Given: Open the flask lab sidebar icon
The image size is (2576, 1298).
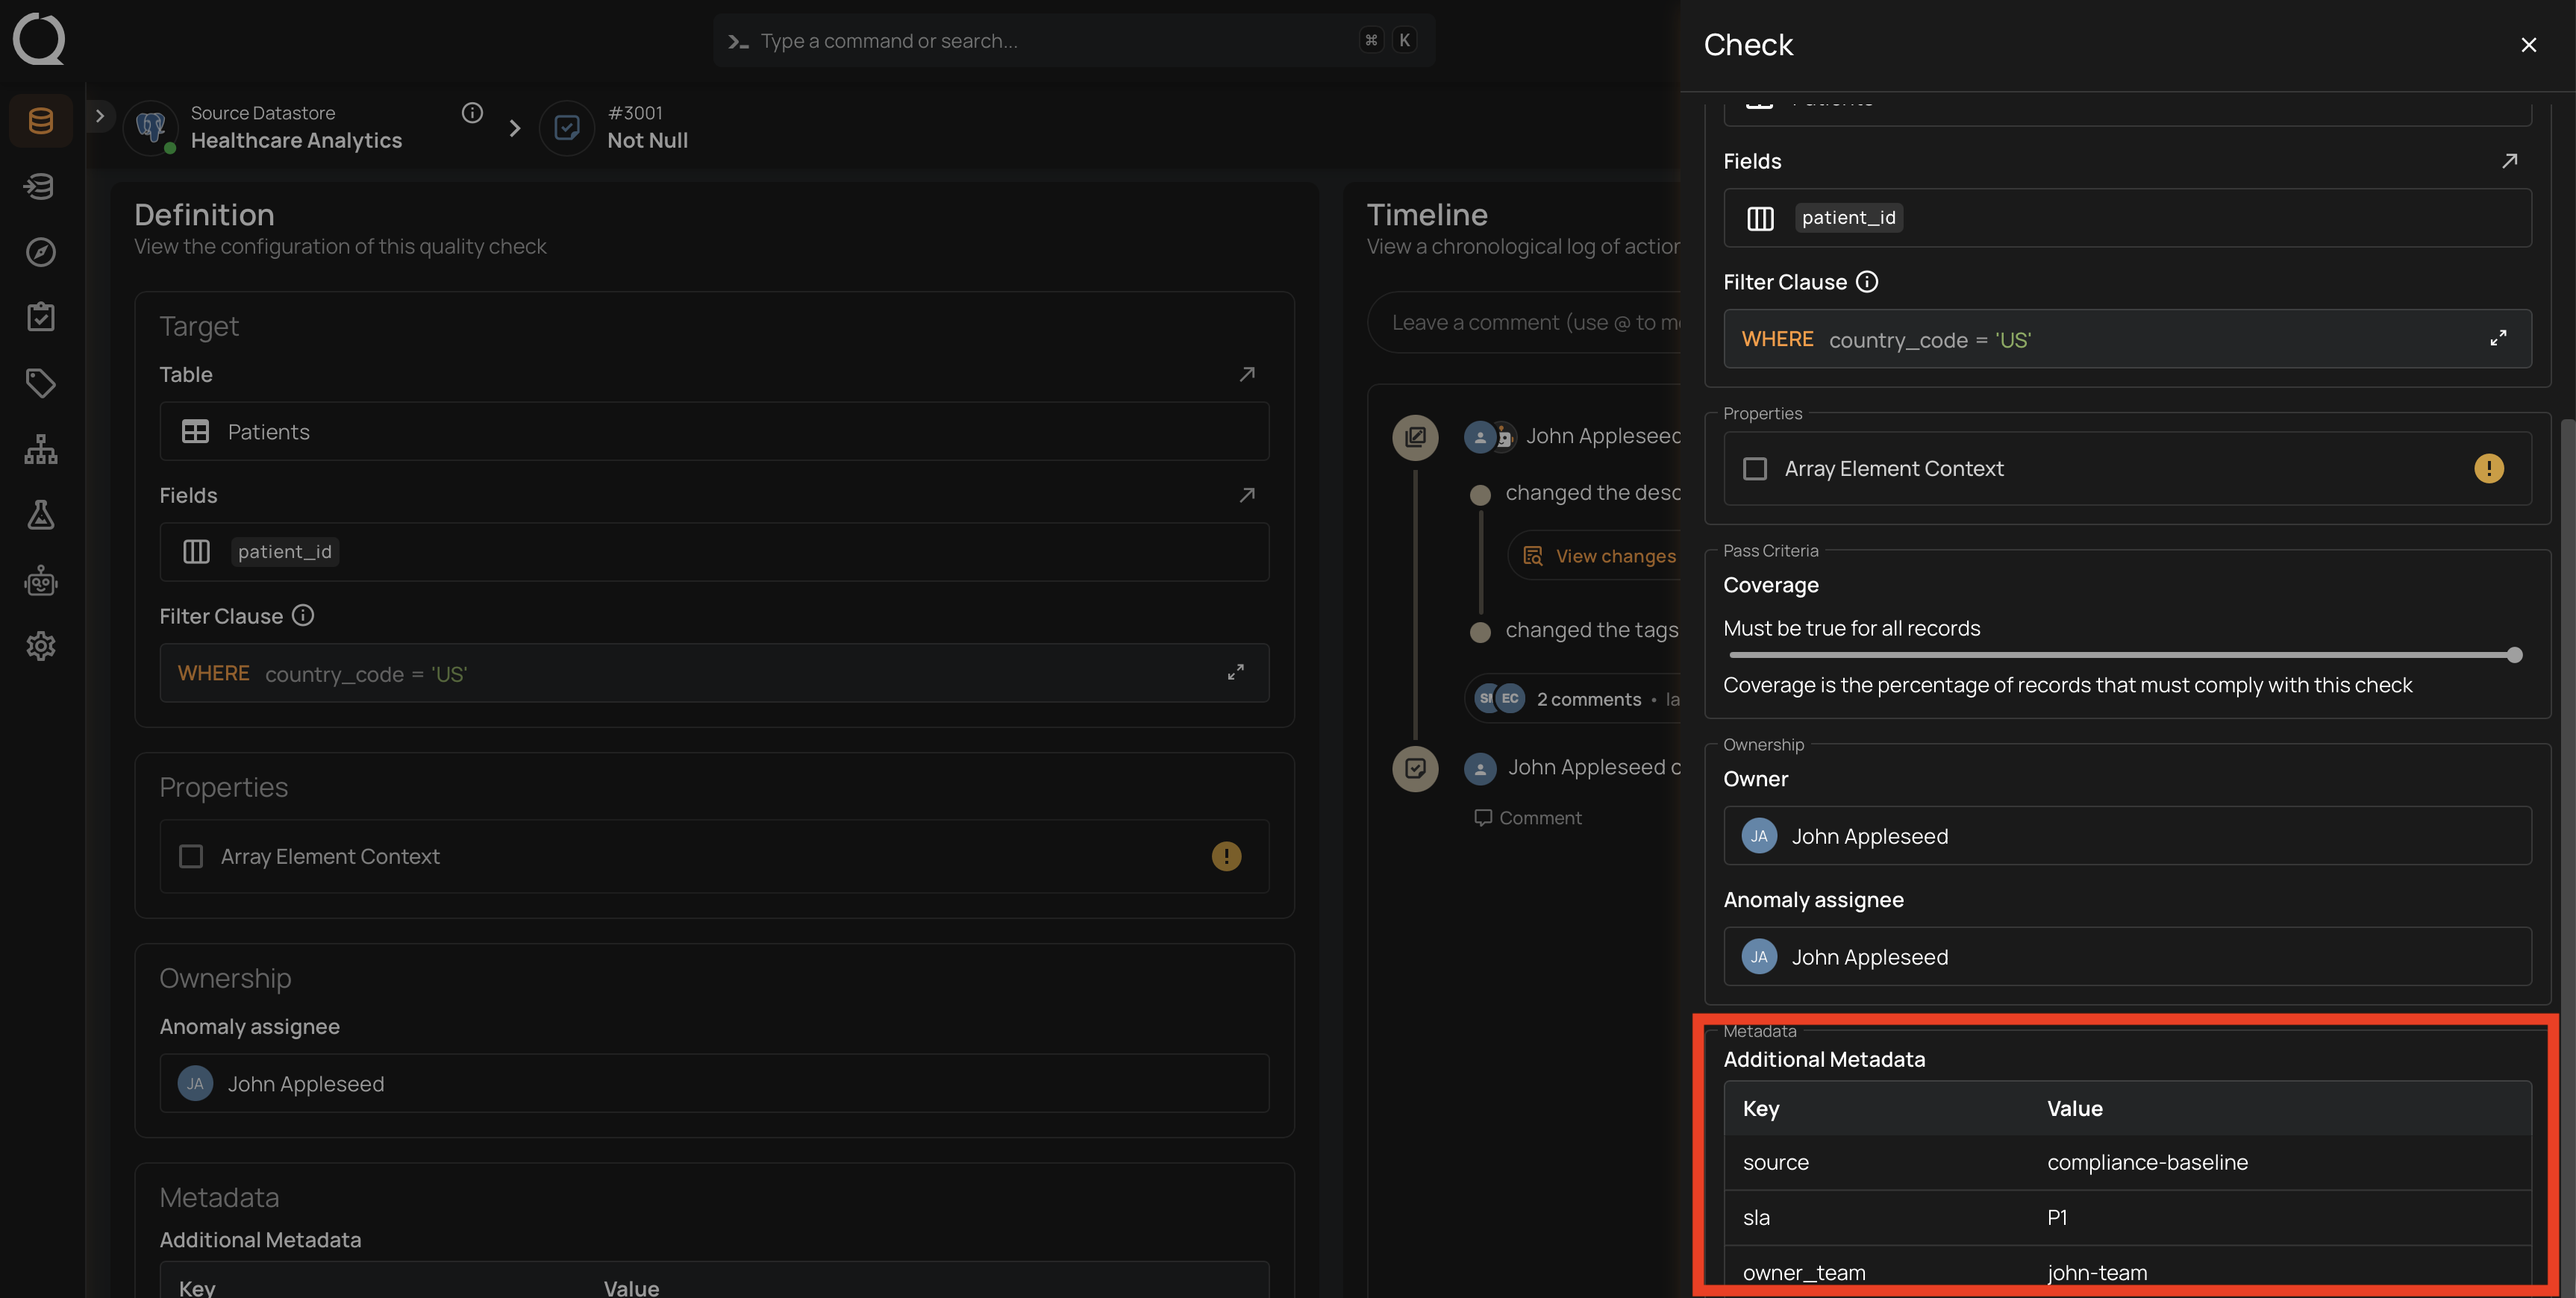Looking at the screenshot, I should coord(41,514).
